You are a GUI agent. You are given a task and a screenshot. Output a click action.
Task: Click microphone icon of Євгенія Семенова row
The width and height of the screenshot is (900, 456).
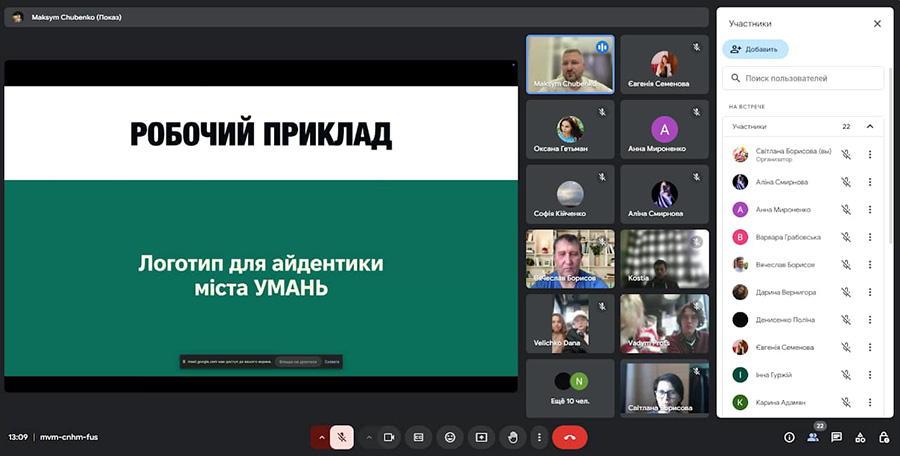coord(845,347)
